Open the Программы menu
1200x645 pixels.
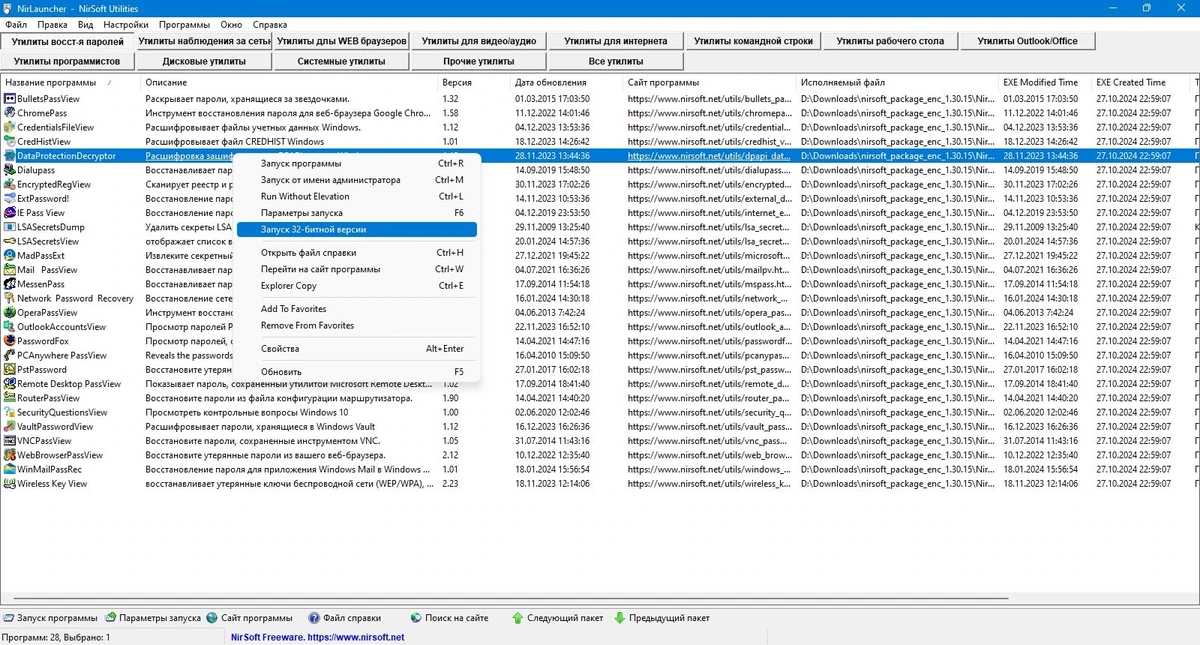(x=184, y=24)
